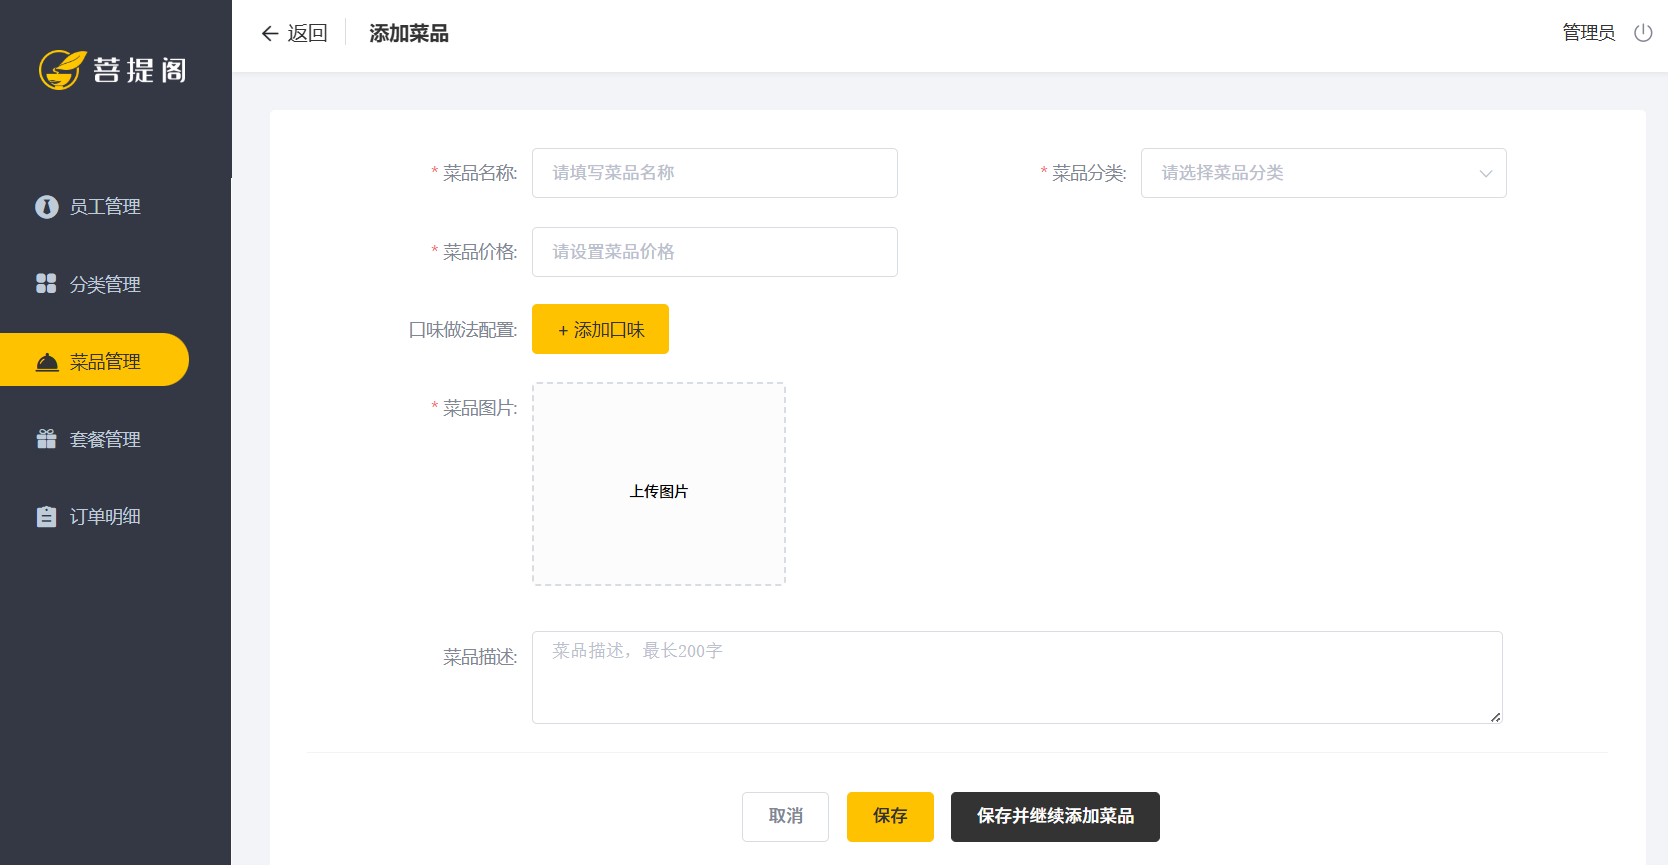
Task: Click the yellow 保存 button
Action: point(890,817)
